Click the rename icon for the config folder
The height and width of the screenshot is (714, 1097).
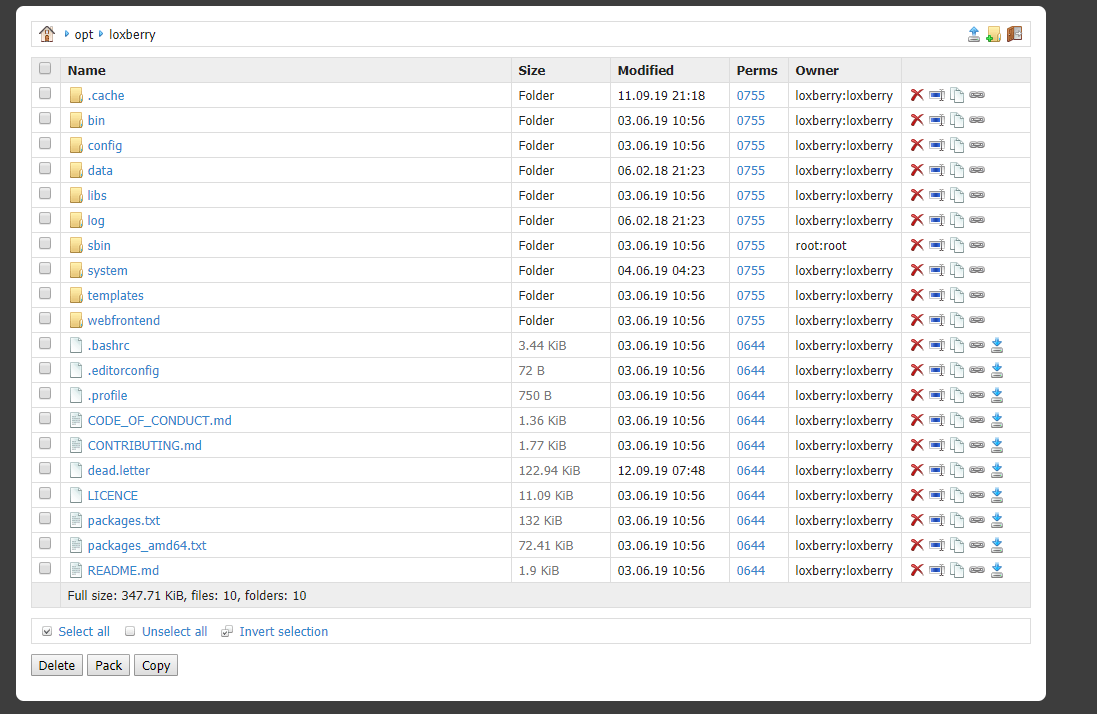click(936, 145)
